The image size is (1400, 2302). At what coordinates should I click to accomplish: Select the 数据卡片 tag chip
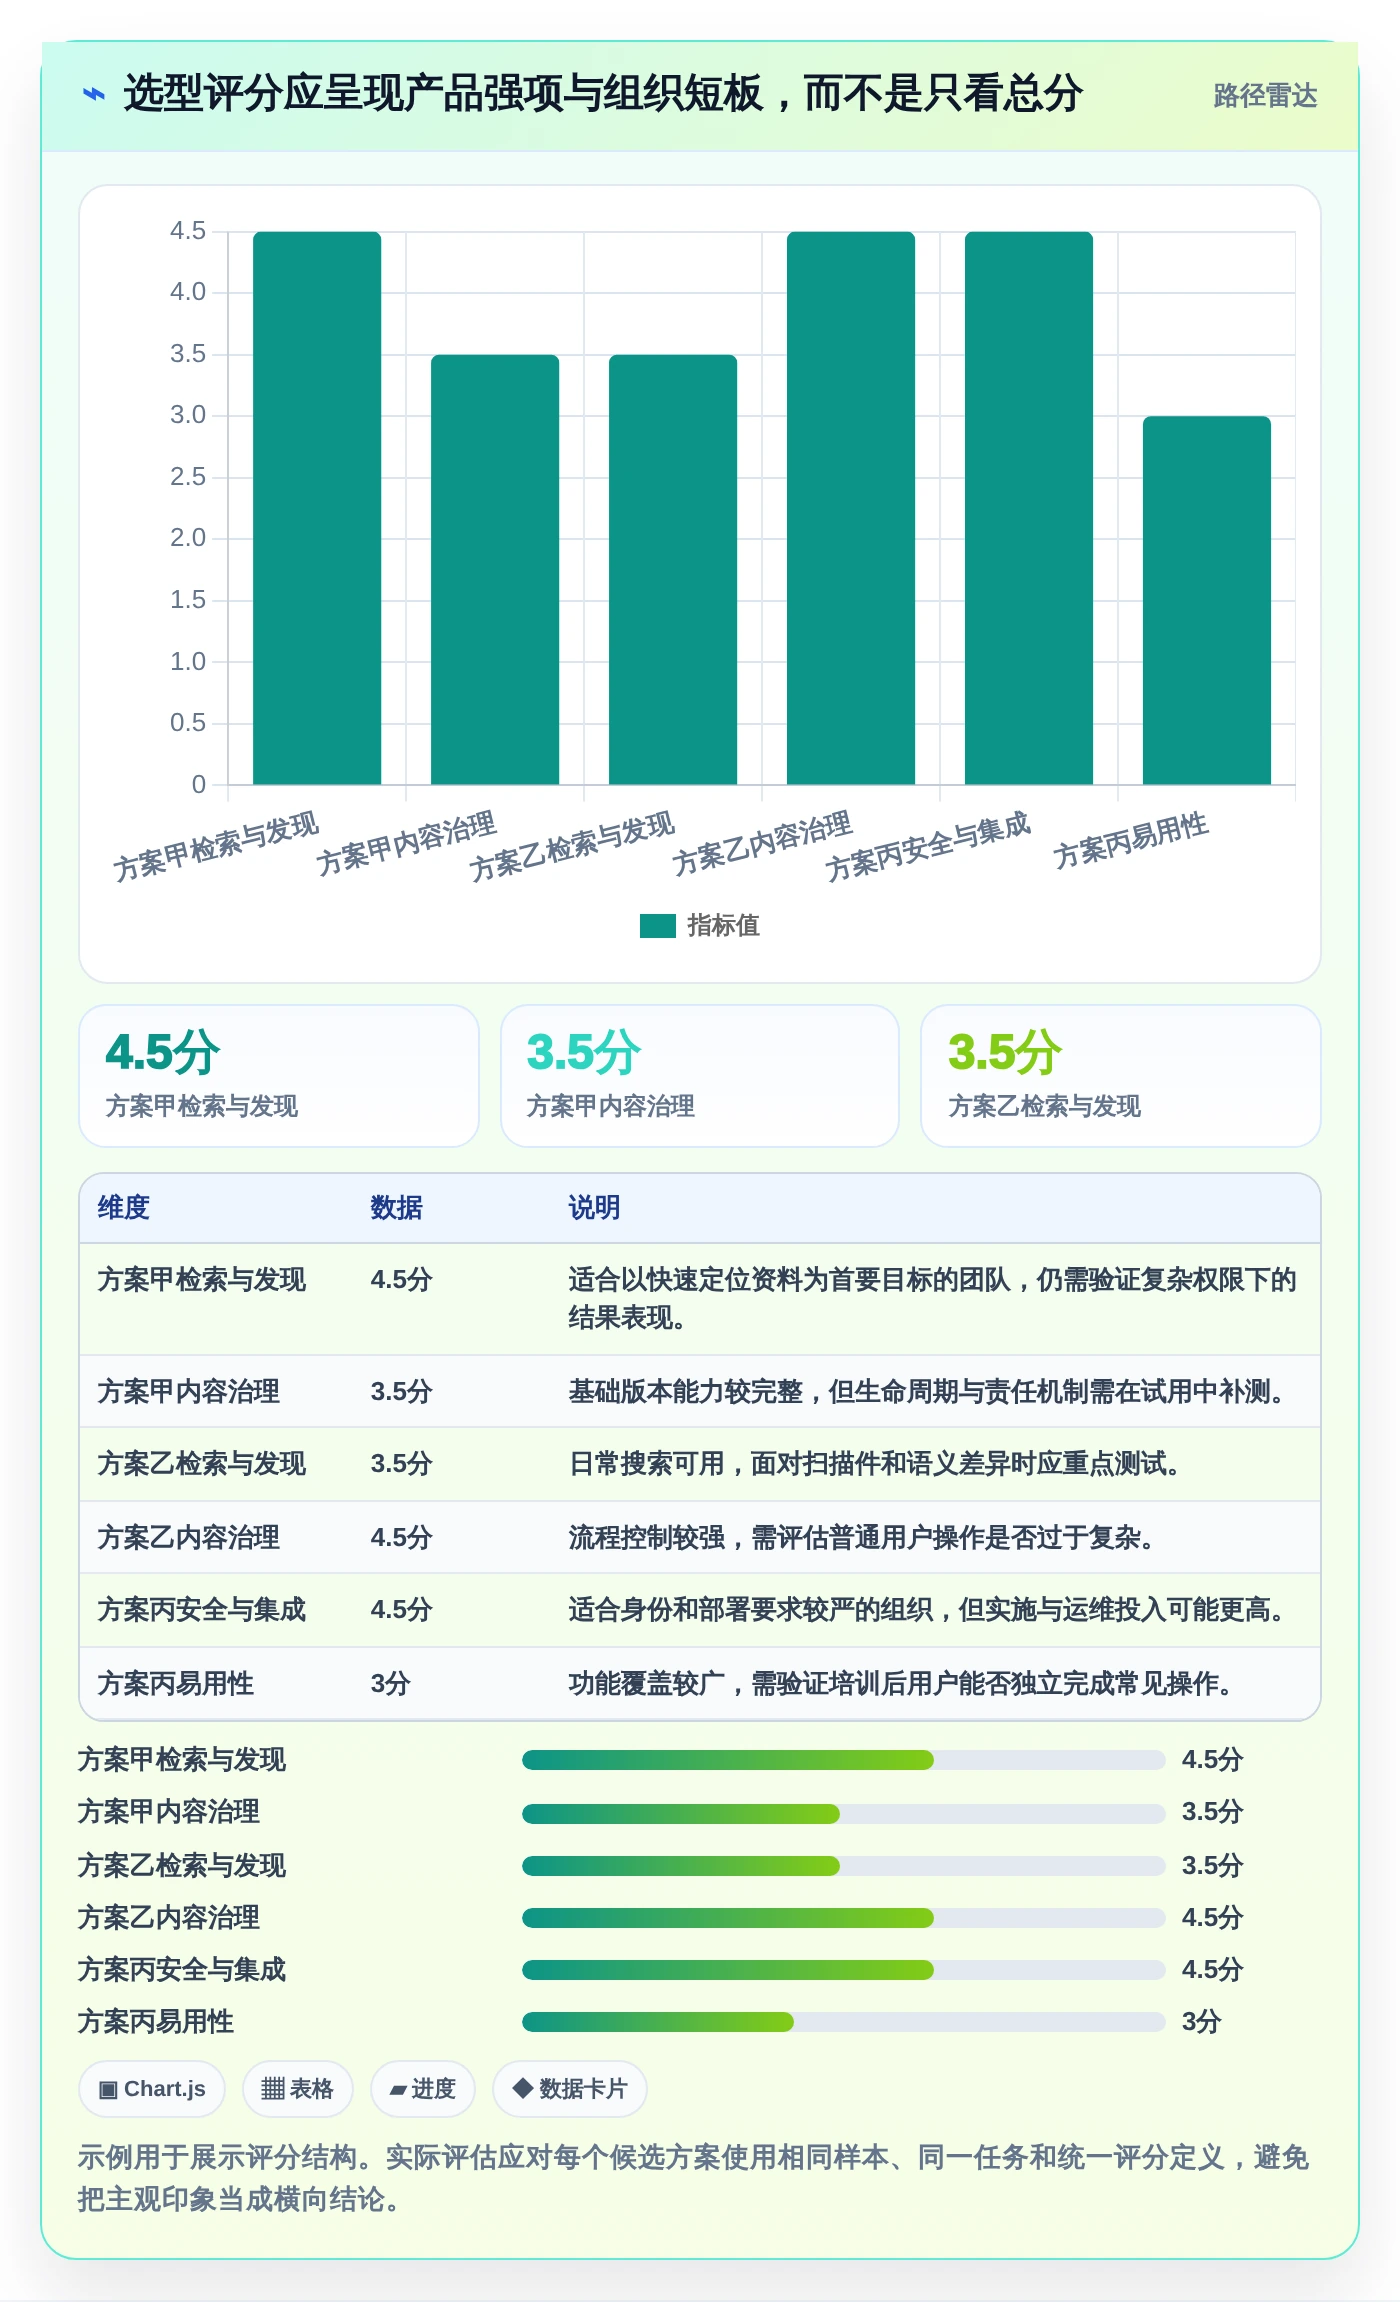click(x=570, y=2089)
